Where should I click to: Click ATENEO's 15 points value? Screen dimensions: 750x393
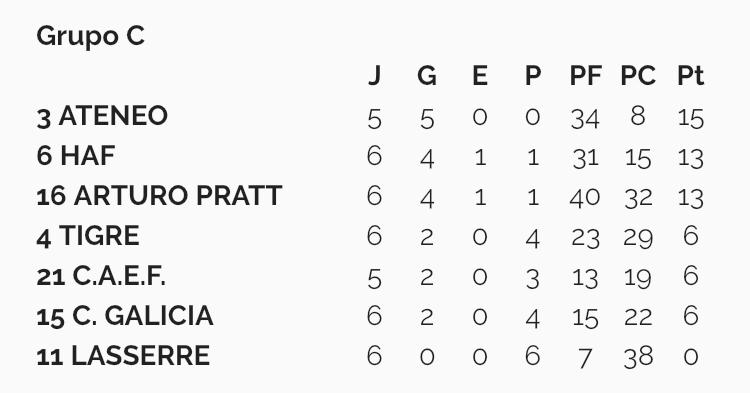691,118
